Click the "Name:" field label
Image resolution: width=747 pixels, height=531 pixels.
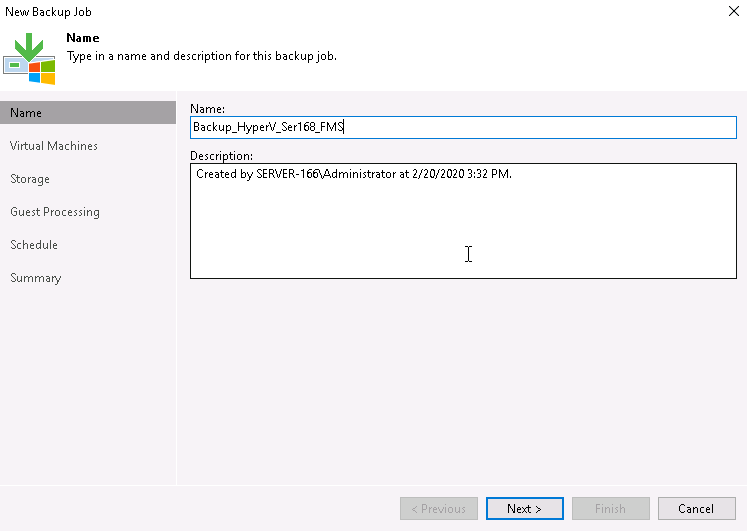coord(207,108)
